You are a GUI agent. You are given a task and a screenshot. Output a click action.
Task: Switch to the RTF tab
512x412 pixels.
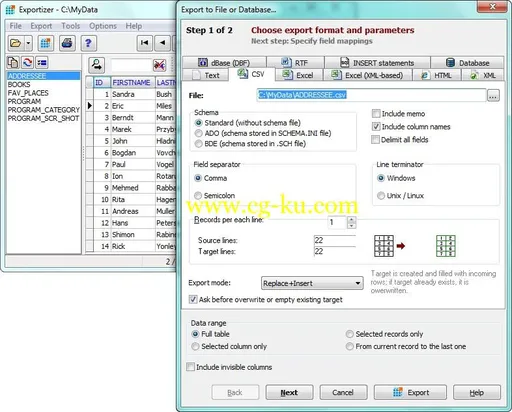tap(295, 63)
